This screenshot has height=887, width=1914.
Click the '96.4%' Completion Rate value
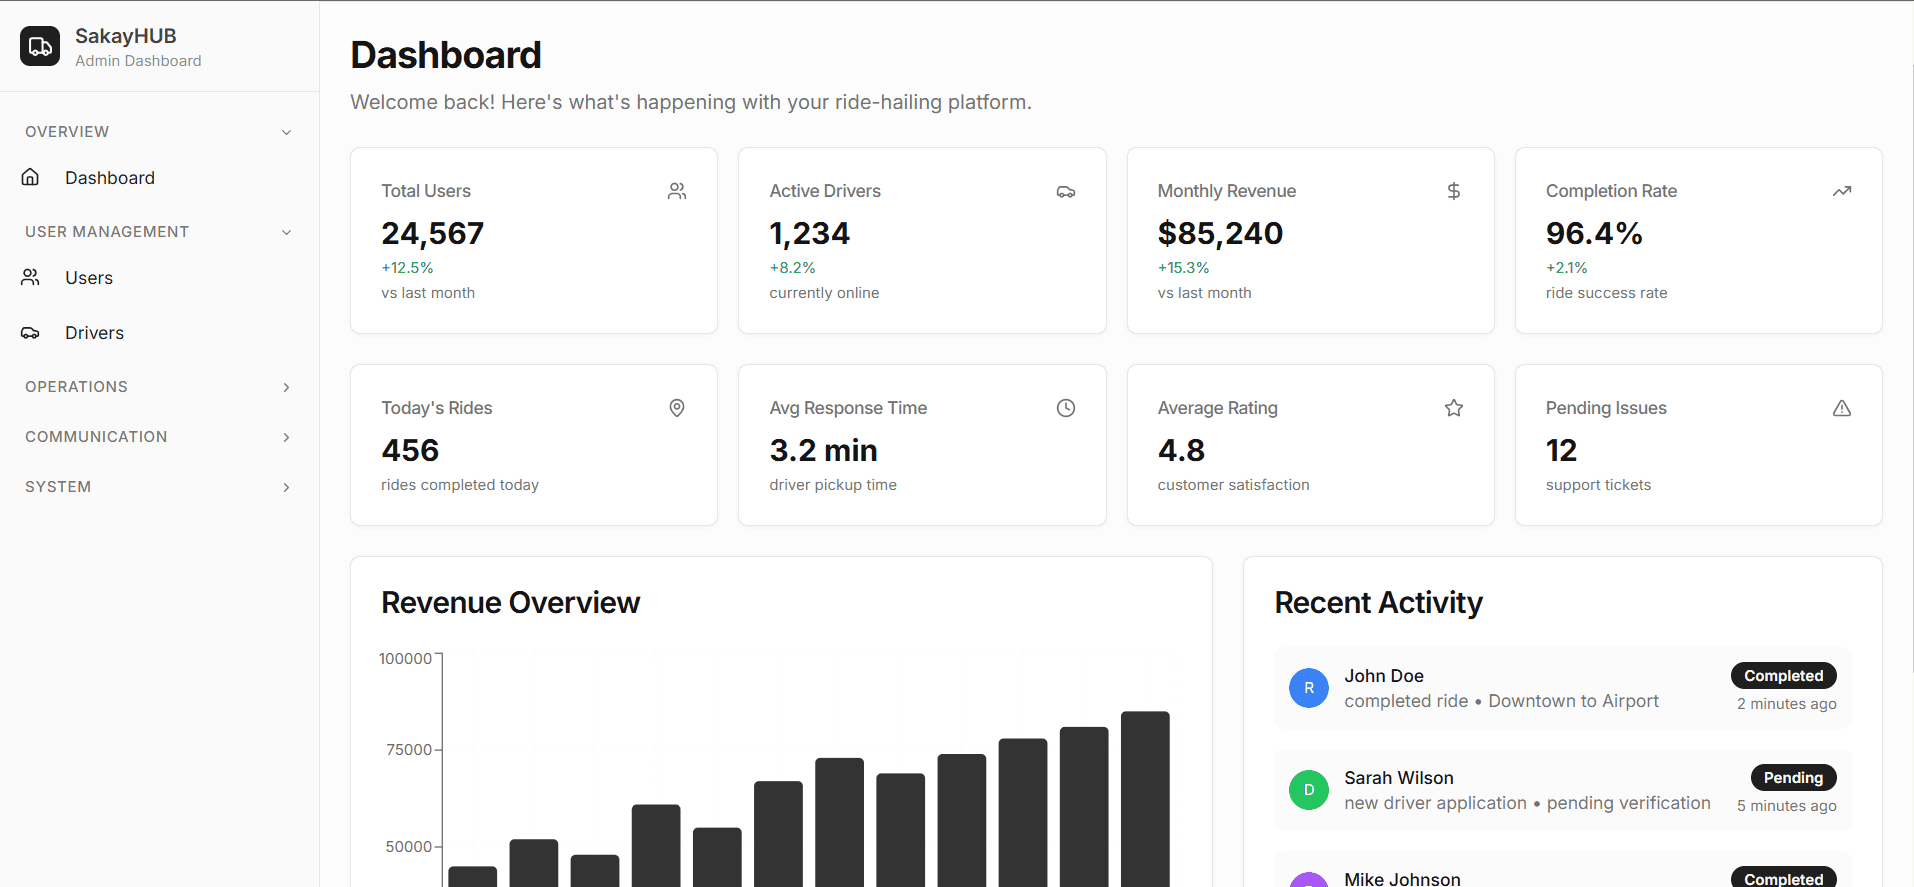[1594, 234]
